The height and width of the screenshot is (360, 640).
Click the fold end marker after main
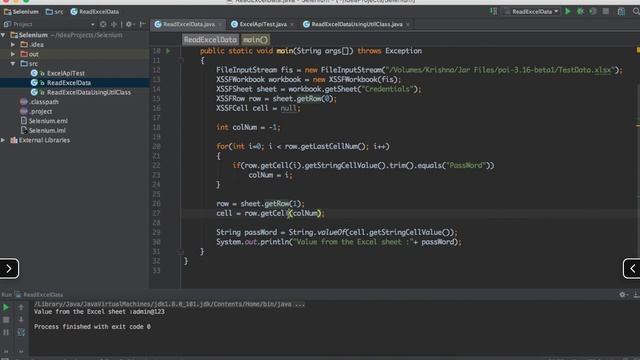pos(181,252)
